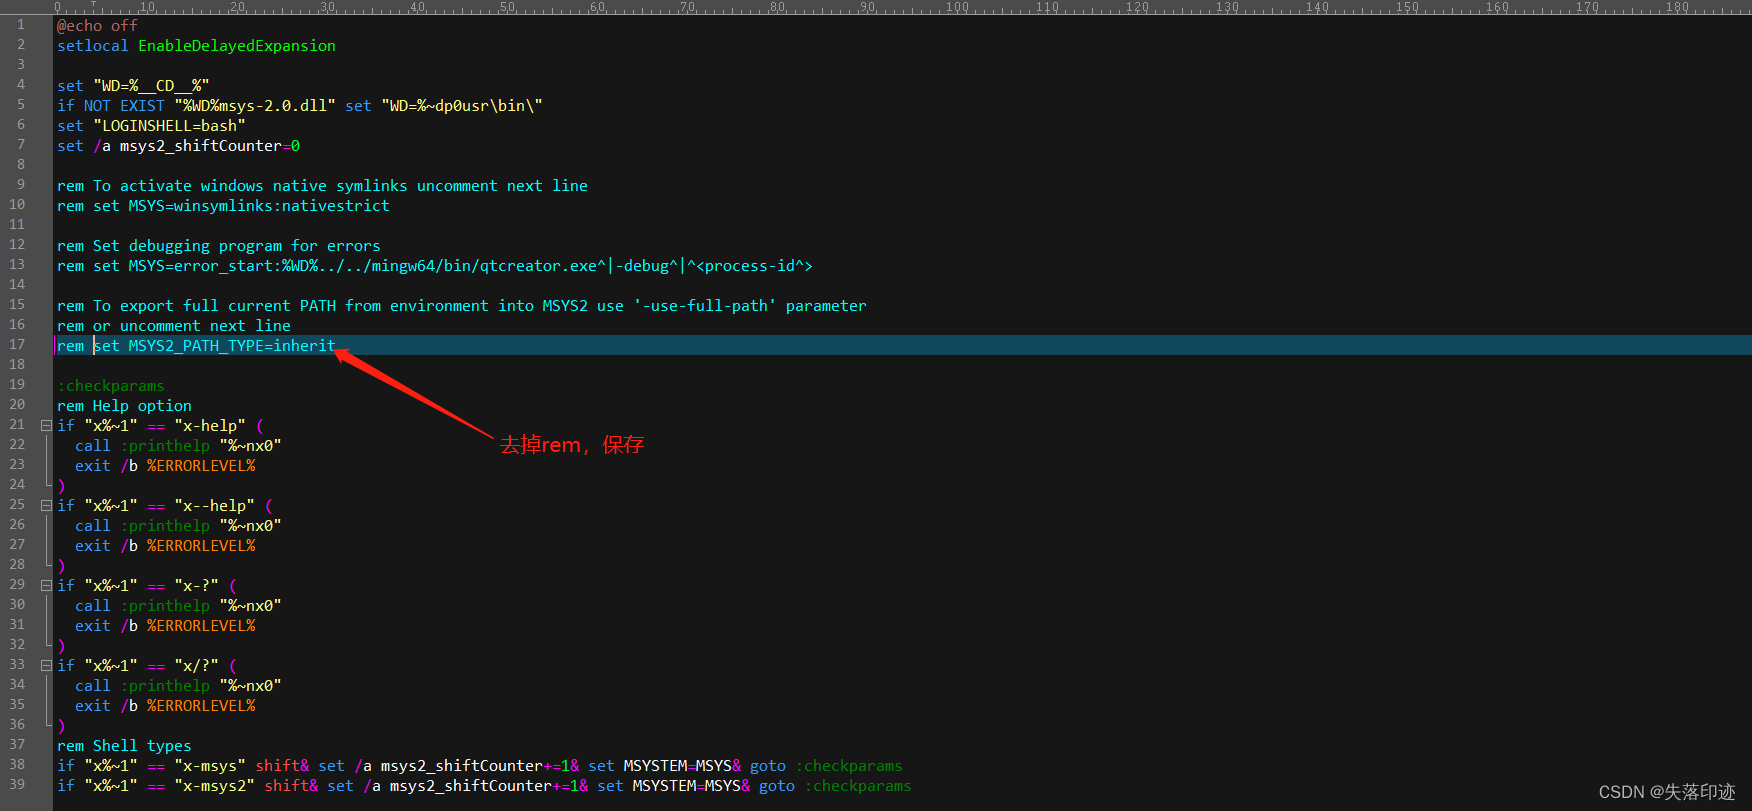Click '%ERRORLEVEL%' on line 23
Viewport: 1752px width, 811px height.
coord(201,466)
